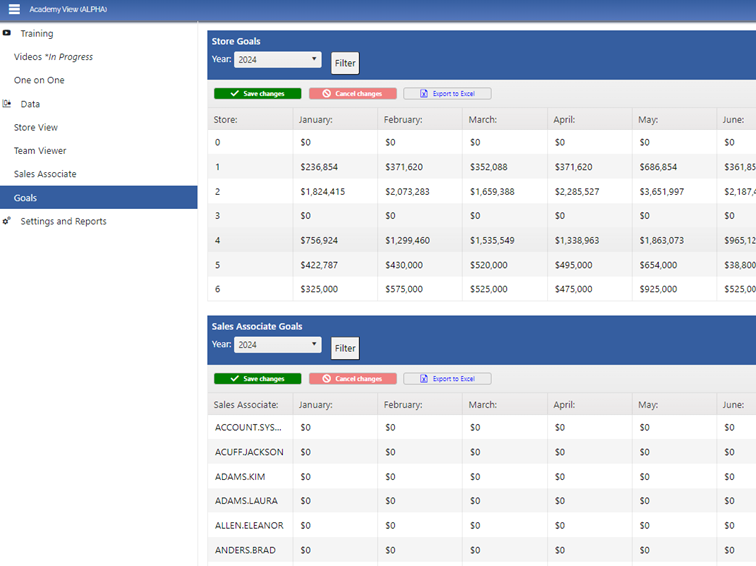
Task: Save changes in Sales Associate Goals grid
Action: [257, 378]
